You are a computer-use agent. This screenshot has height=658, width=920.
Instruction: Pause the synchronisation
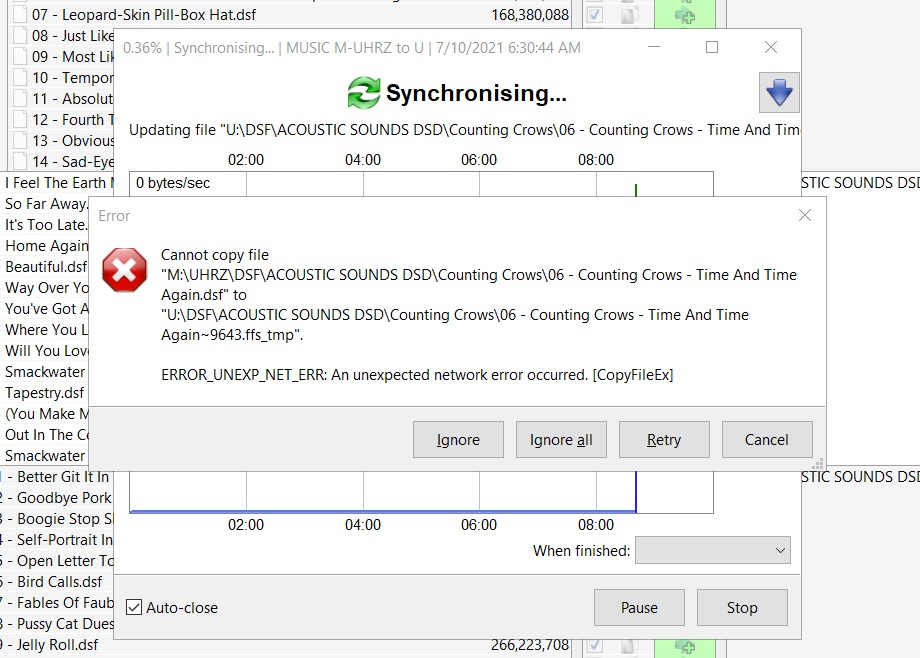[639, 608]
